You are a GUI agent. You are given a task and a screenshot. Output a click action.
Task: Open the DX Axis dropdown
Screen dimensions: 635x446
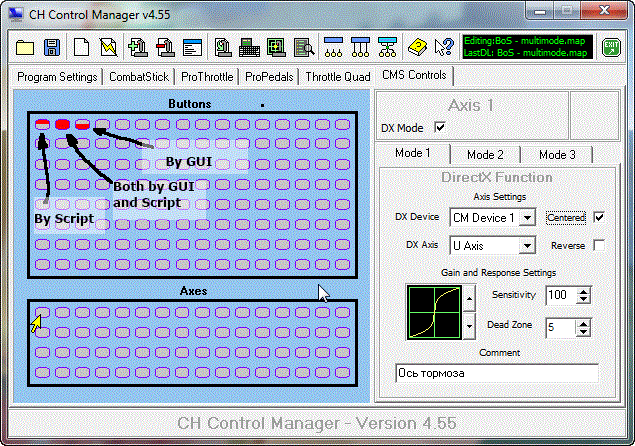pos(527,245)
